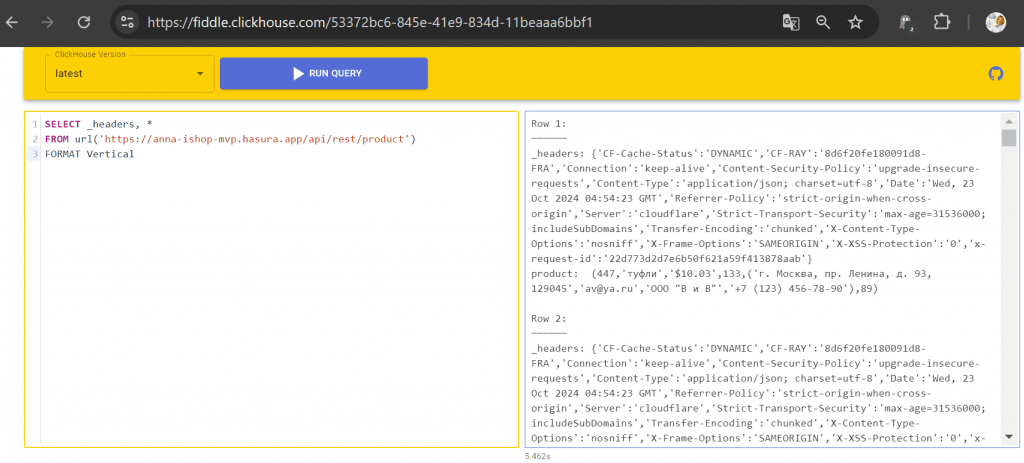The height and width of the screenshot is (463, 1024).
Task: Click the browser forward arrow
Action: (48, 21)
